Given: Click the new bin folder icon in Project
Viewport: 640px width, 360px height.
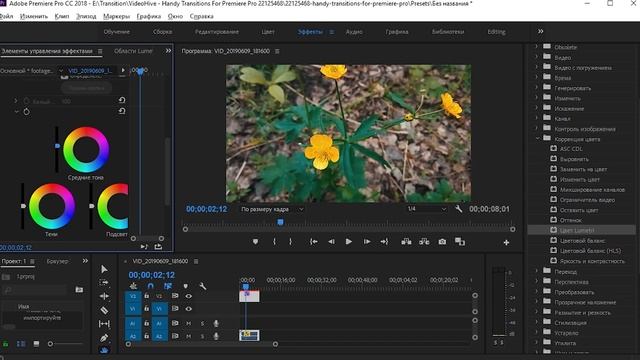Looking at the screenshot, I should pos(79,289).
